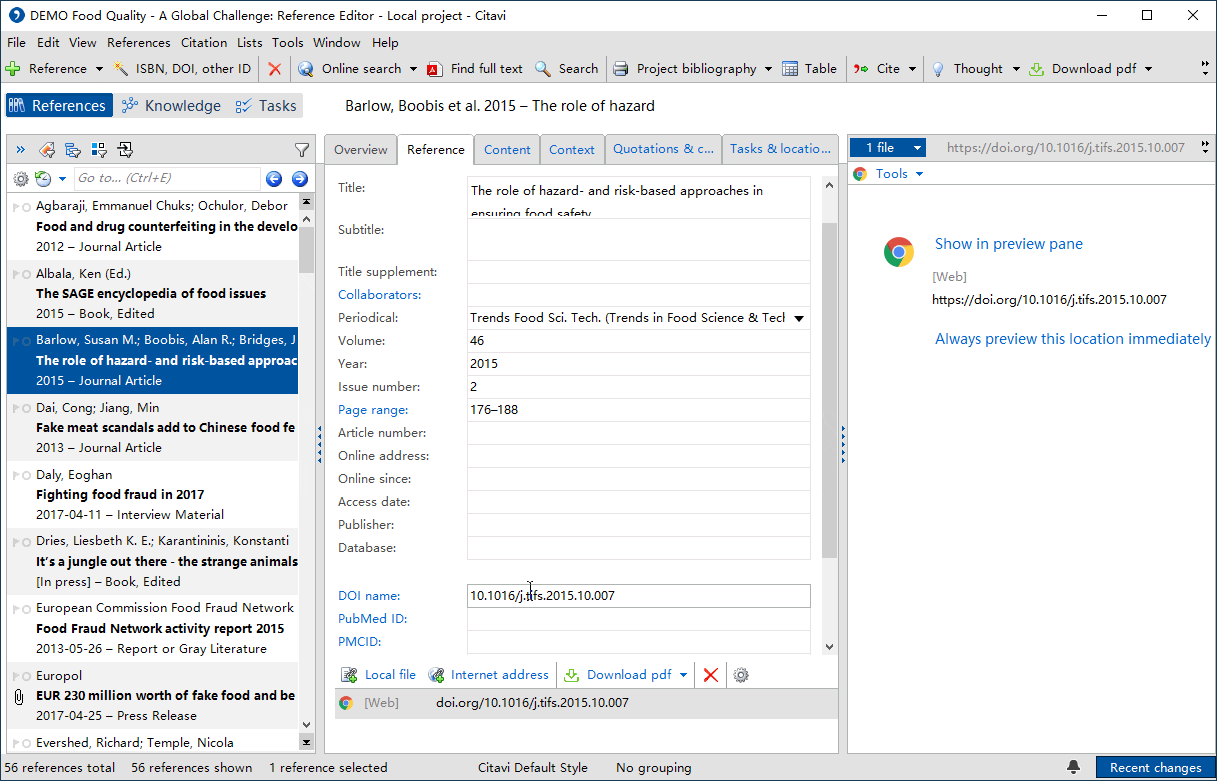Open reference list settings gear
1217x781 pixels.
[20, 179]
